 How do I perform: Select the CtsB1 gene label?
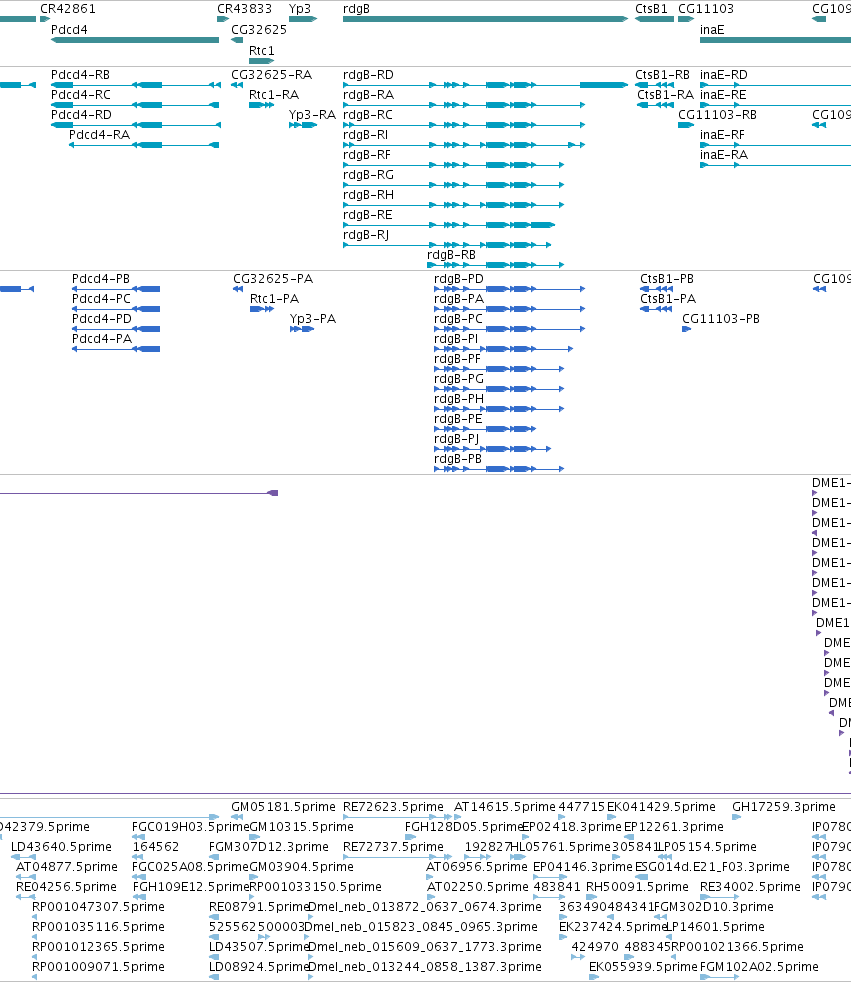tap(651, 9)
